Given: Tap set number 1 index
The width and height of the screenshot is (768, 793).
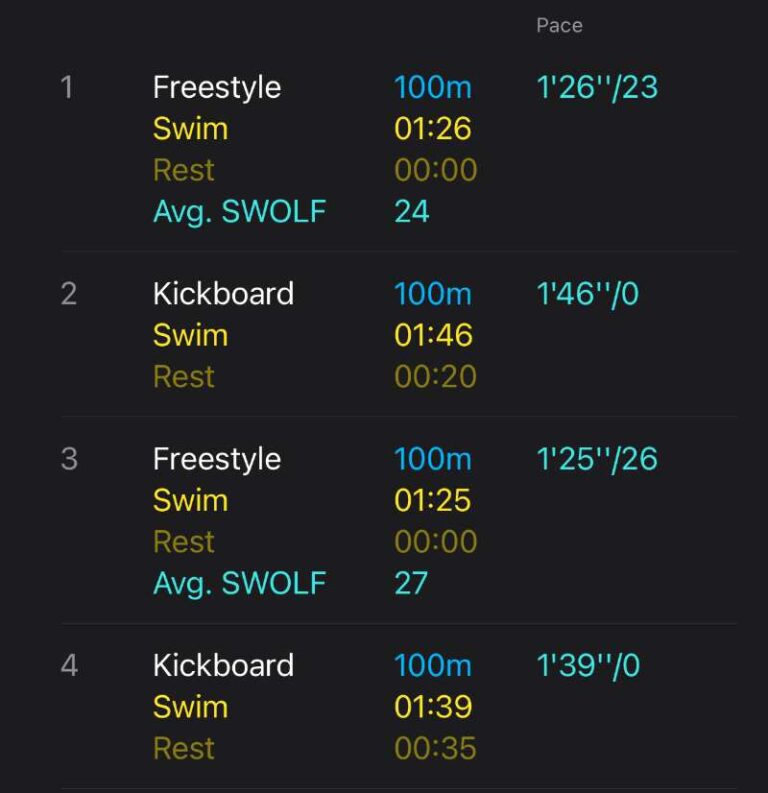Looking at the screenshot, I should tap(67, 88).
